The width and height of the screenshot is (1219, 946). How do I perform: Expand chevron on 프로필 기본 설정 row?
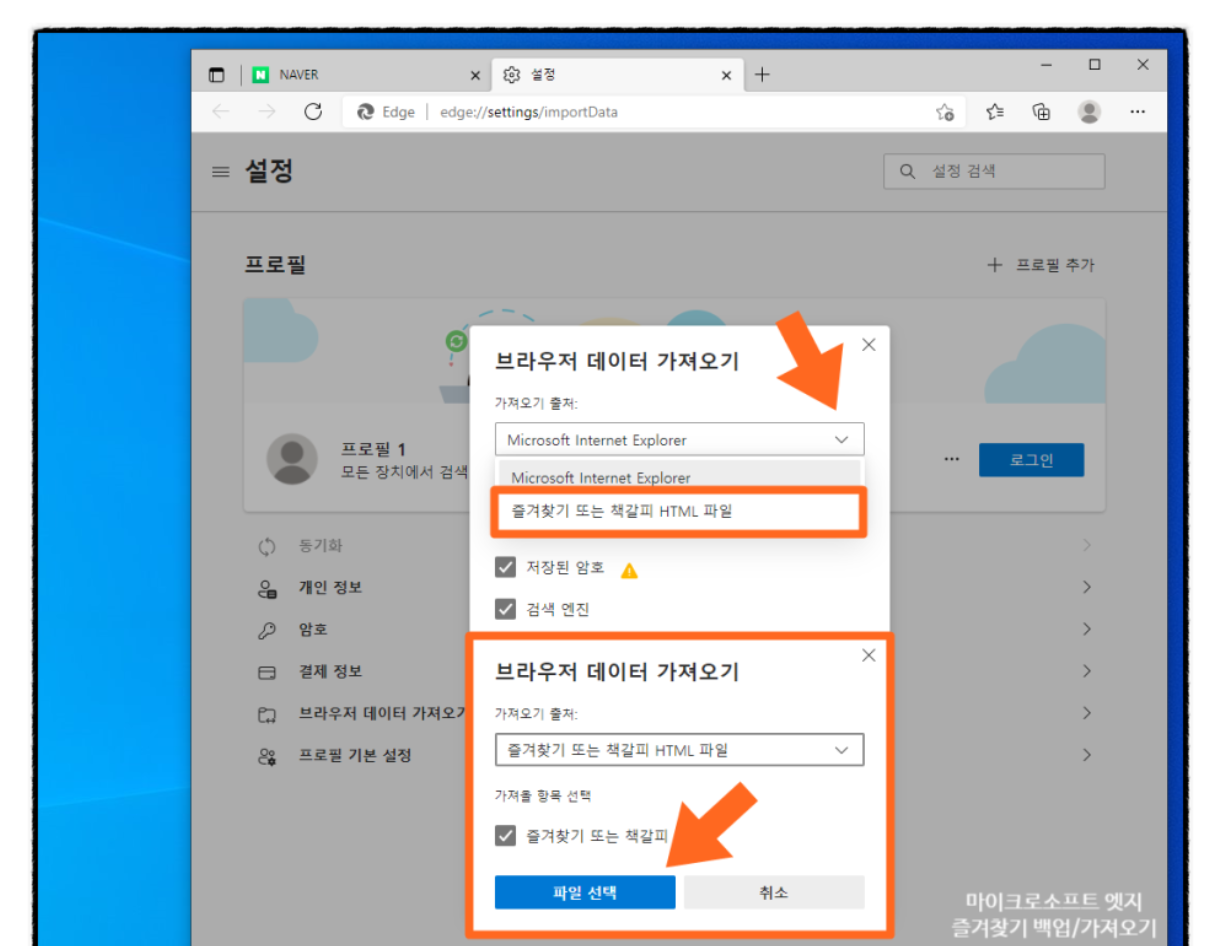1086,756
